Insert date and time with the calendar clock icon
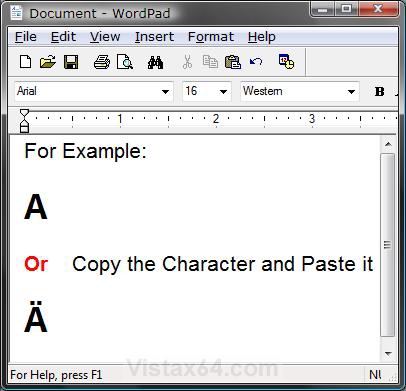Screen dimensions: 406x391 (x=286, y=61)
